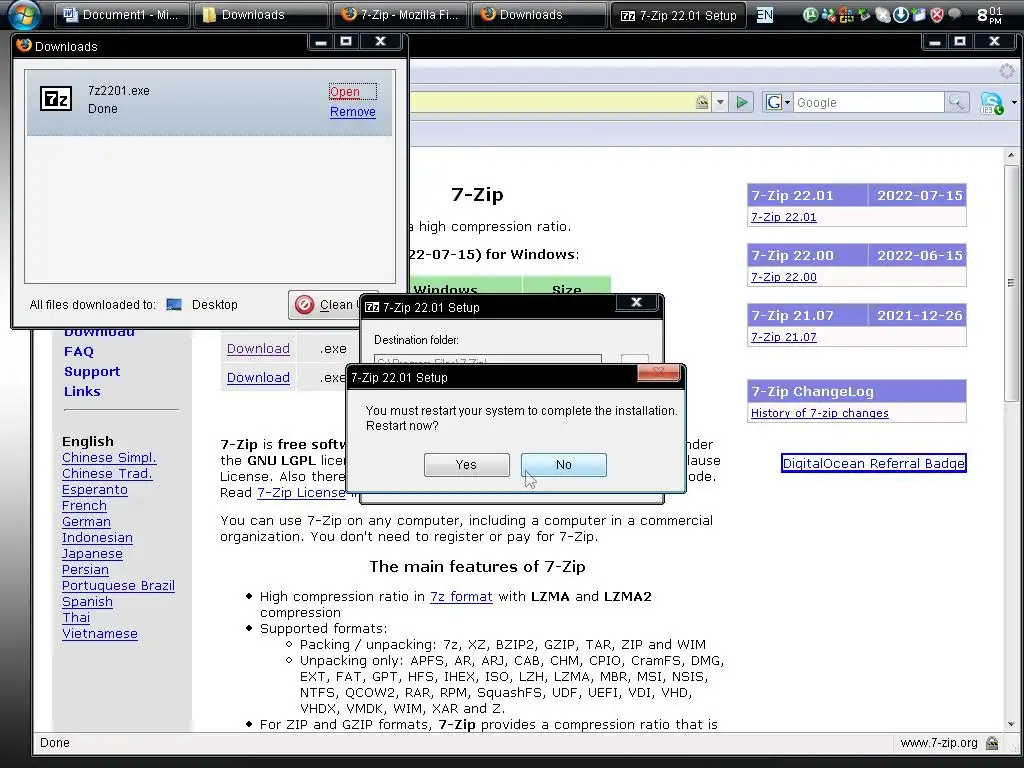The image size is (1024, 768).
Task: Remove 7z2201.exe from the Downloads list
Action: 353,112
